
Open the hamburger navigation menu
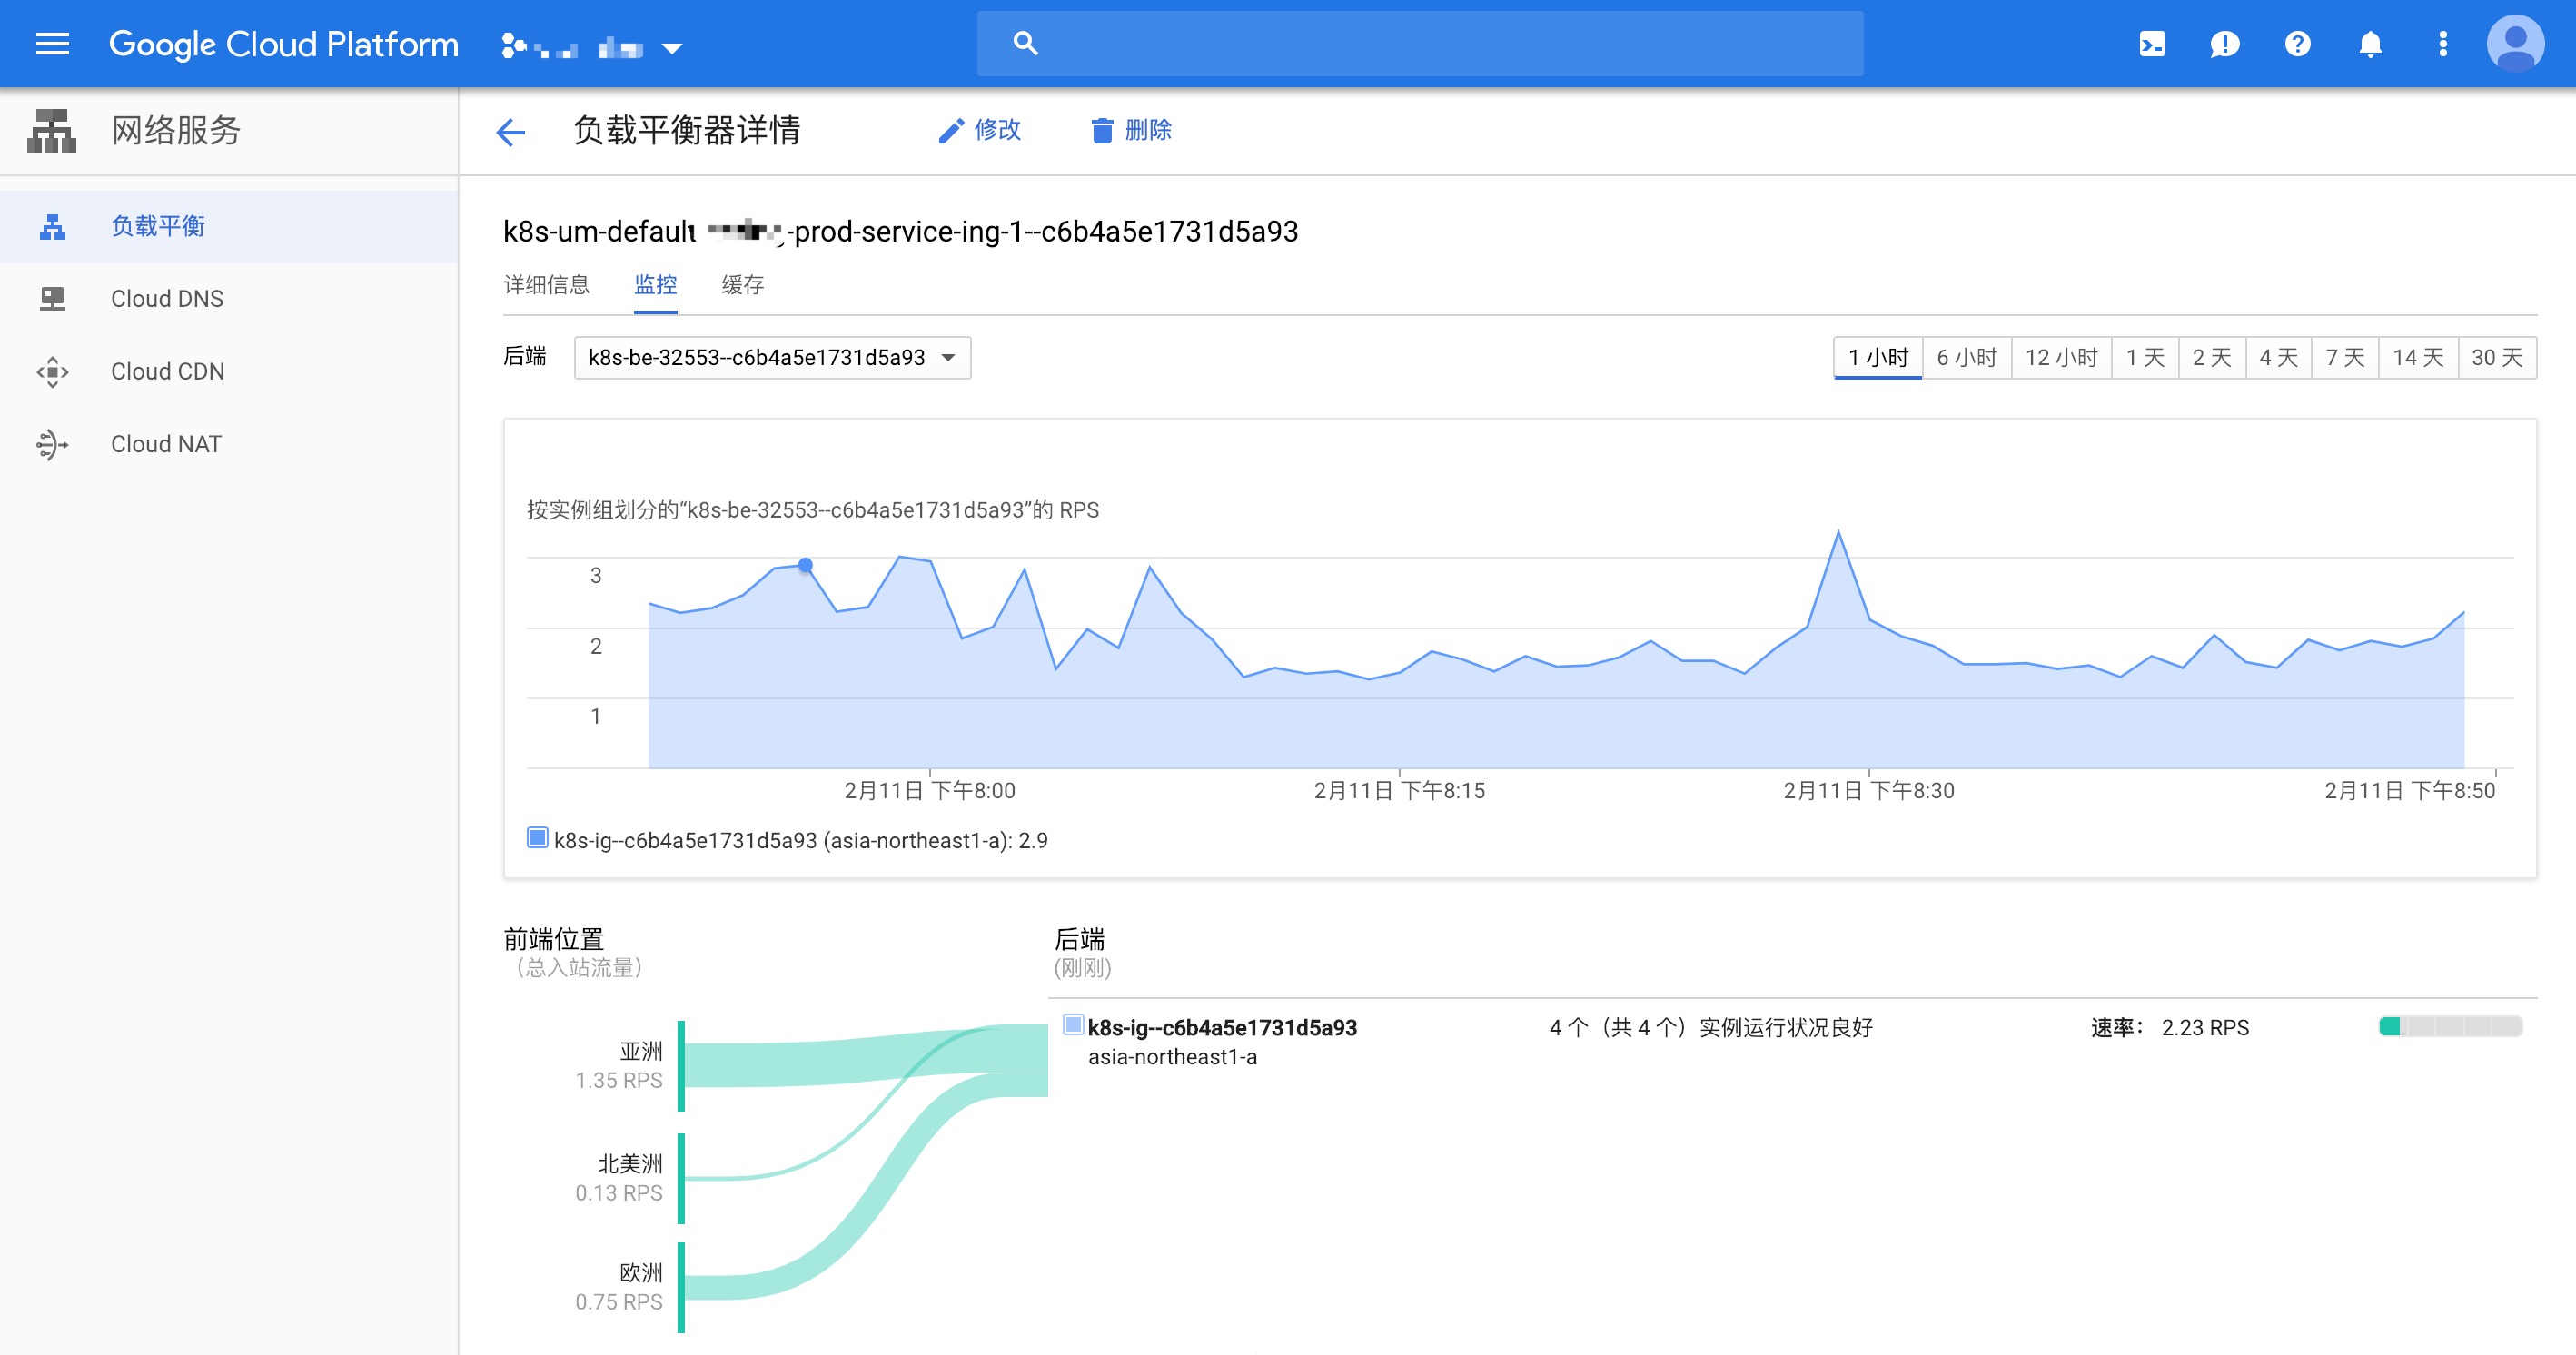pyautogui.click(x=52, y=44)
